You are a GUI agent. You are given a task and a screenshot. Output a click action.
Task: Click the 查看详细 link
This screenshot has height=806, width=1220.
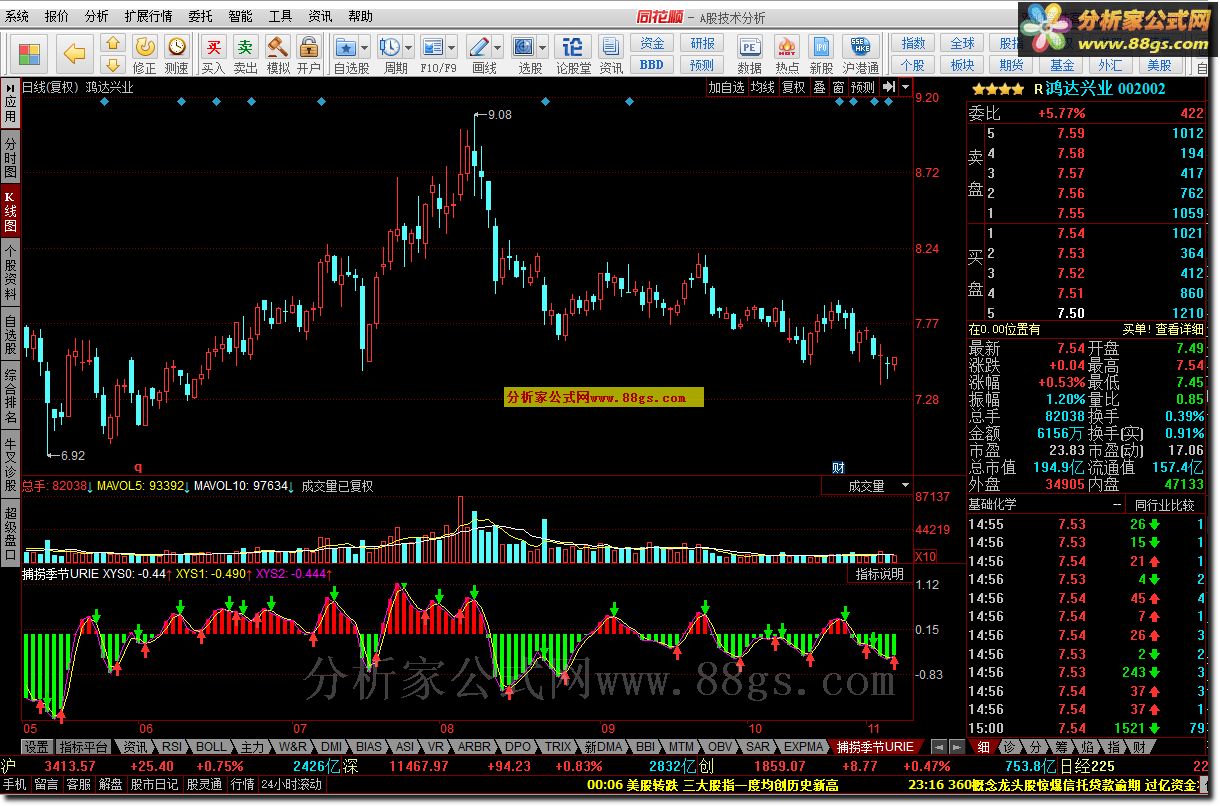[1180, 329]
